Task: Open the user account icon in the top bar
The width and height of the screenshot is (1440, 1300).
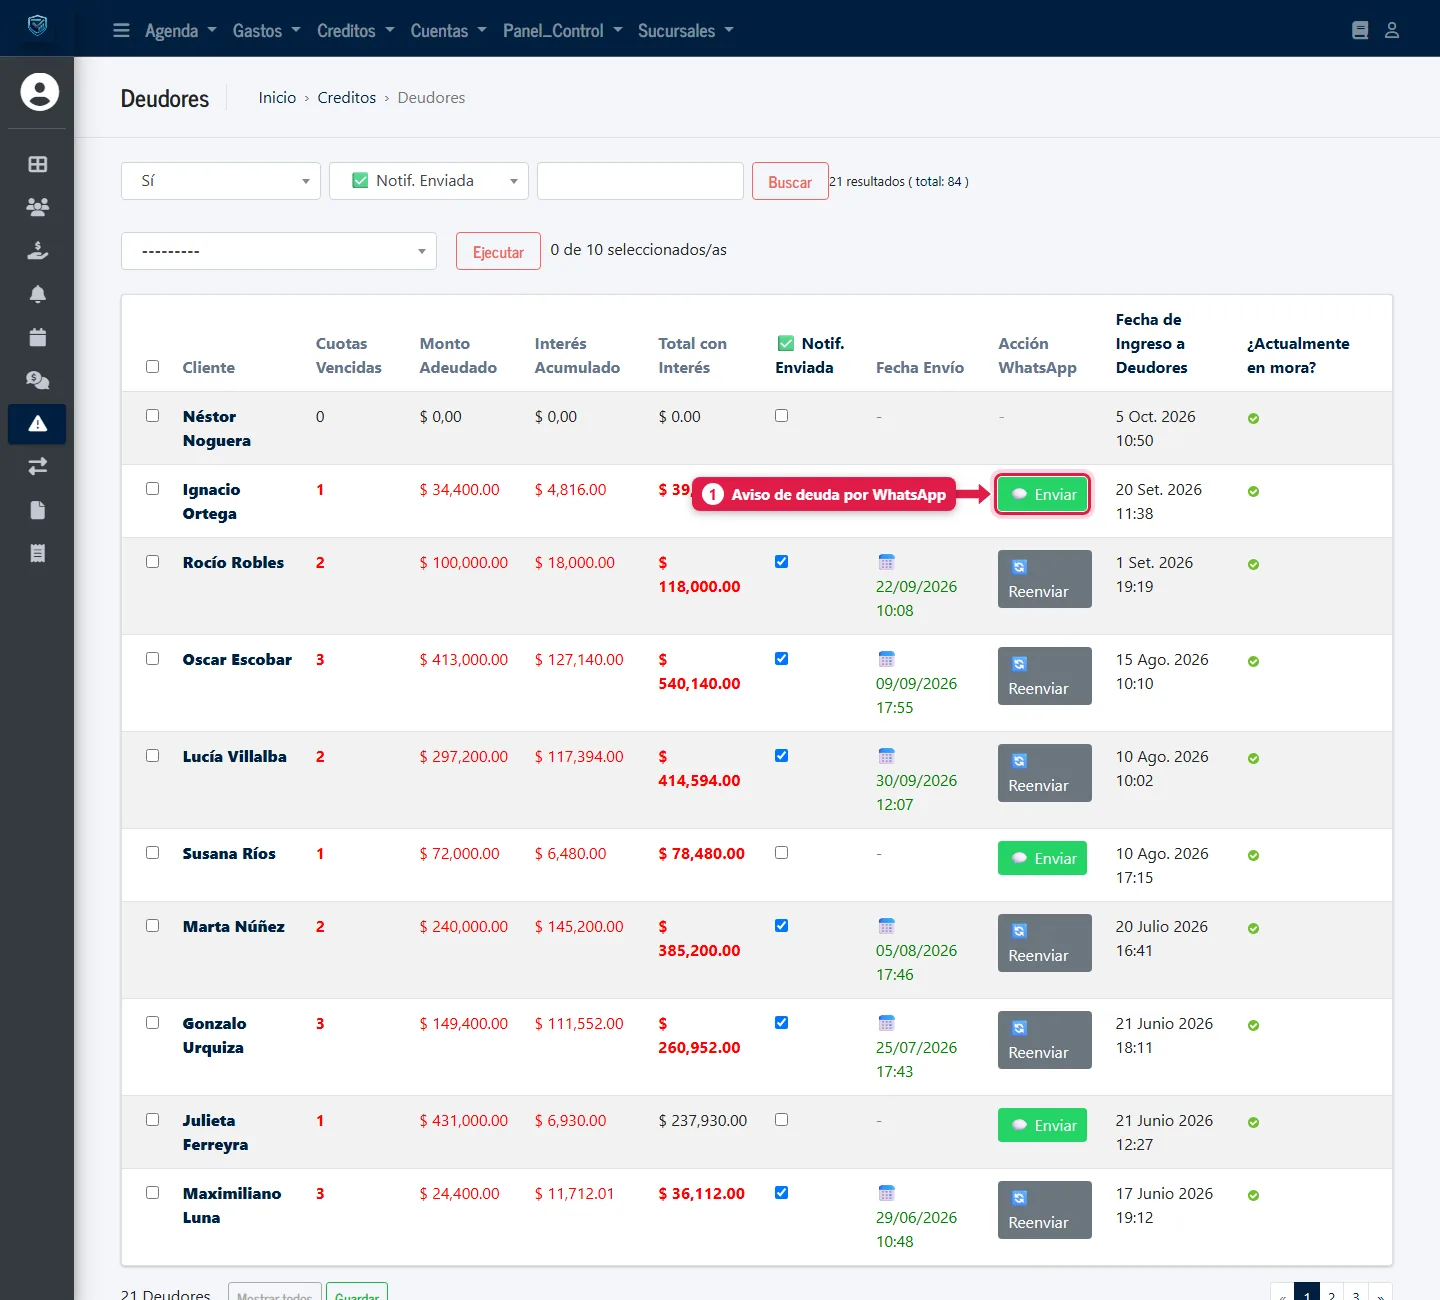Action: point(1392,31)
